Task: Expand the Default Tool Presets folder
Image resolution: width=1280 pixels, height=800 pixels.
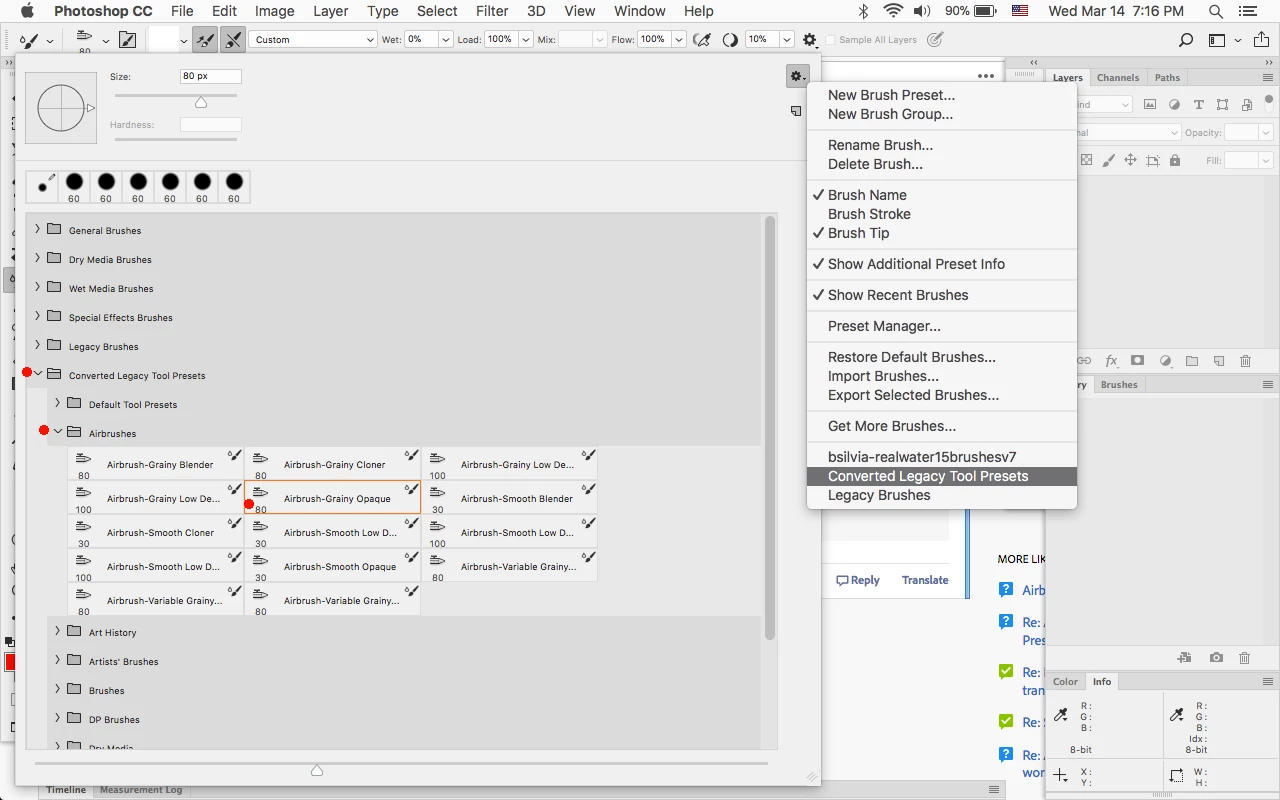Action: pyautogui.click(x=58, y=404)
